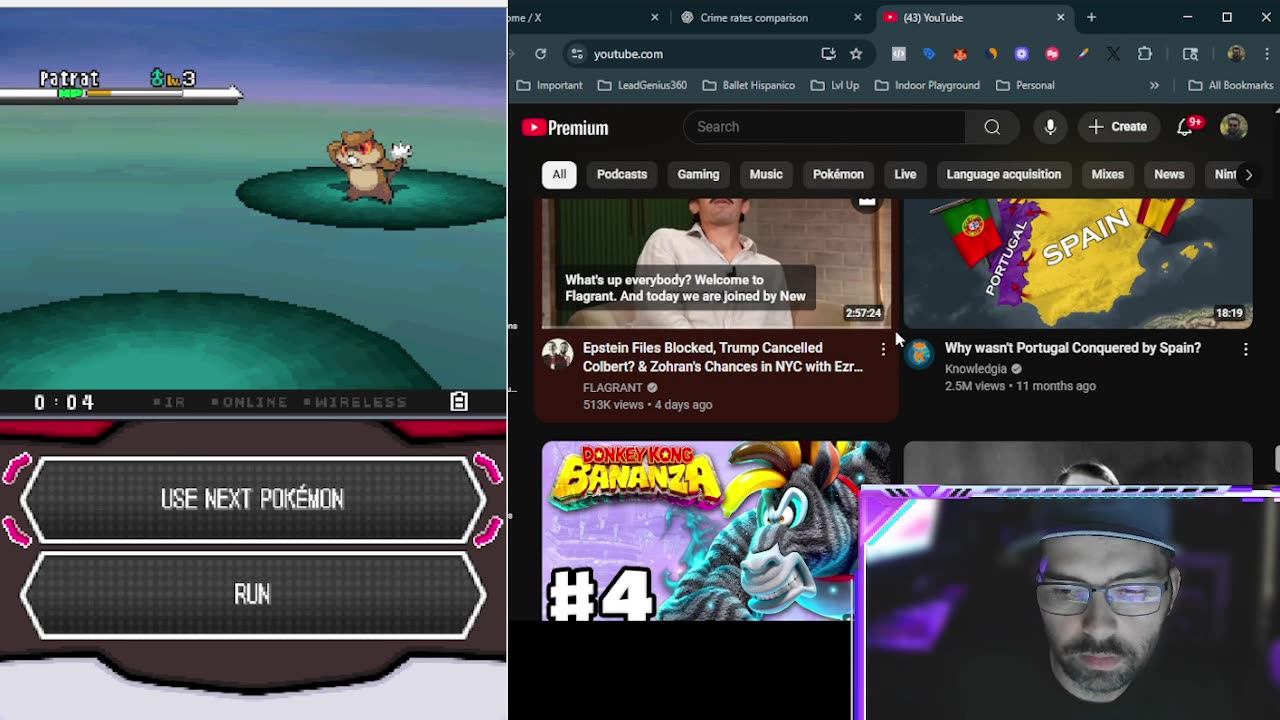Close the YouTube tab
1280x720 pixels.
click(x=1061, y=17)
